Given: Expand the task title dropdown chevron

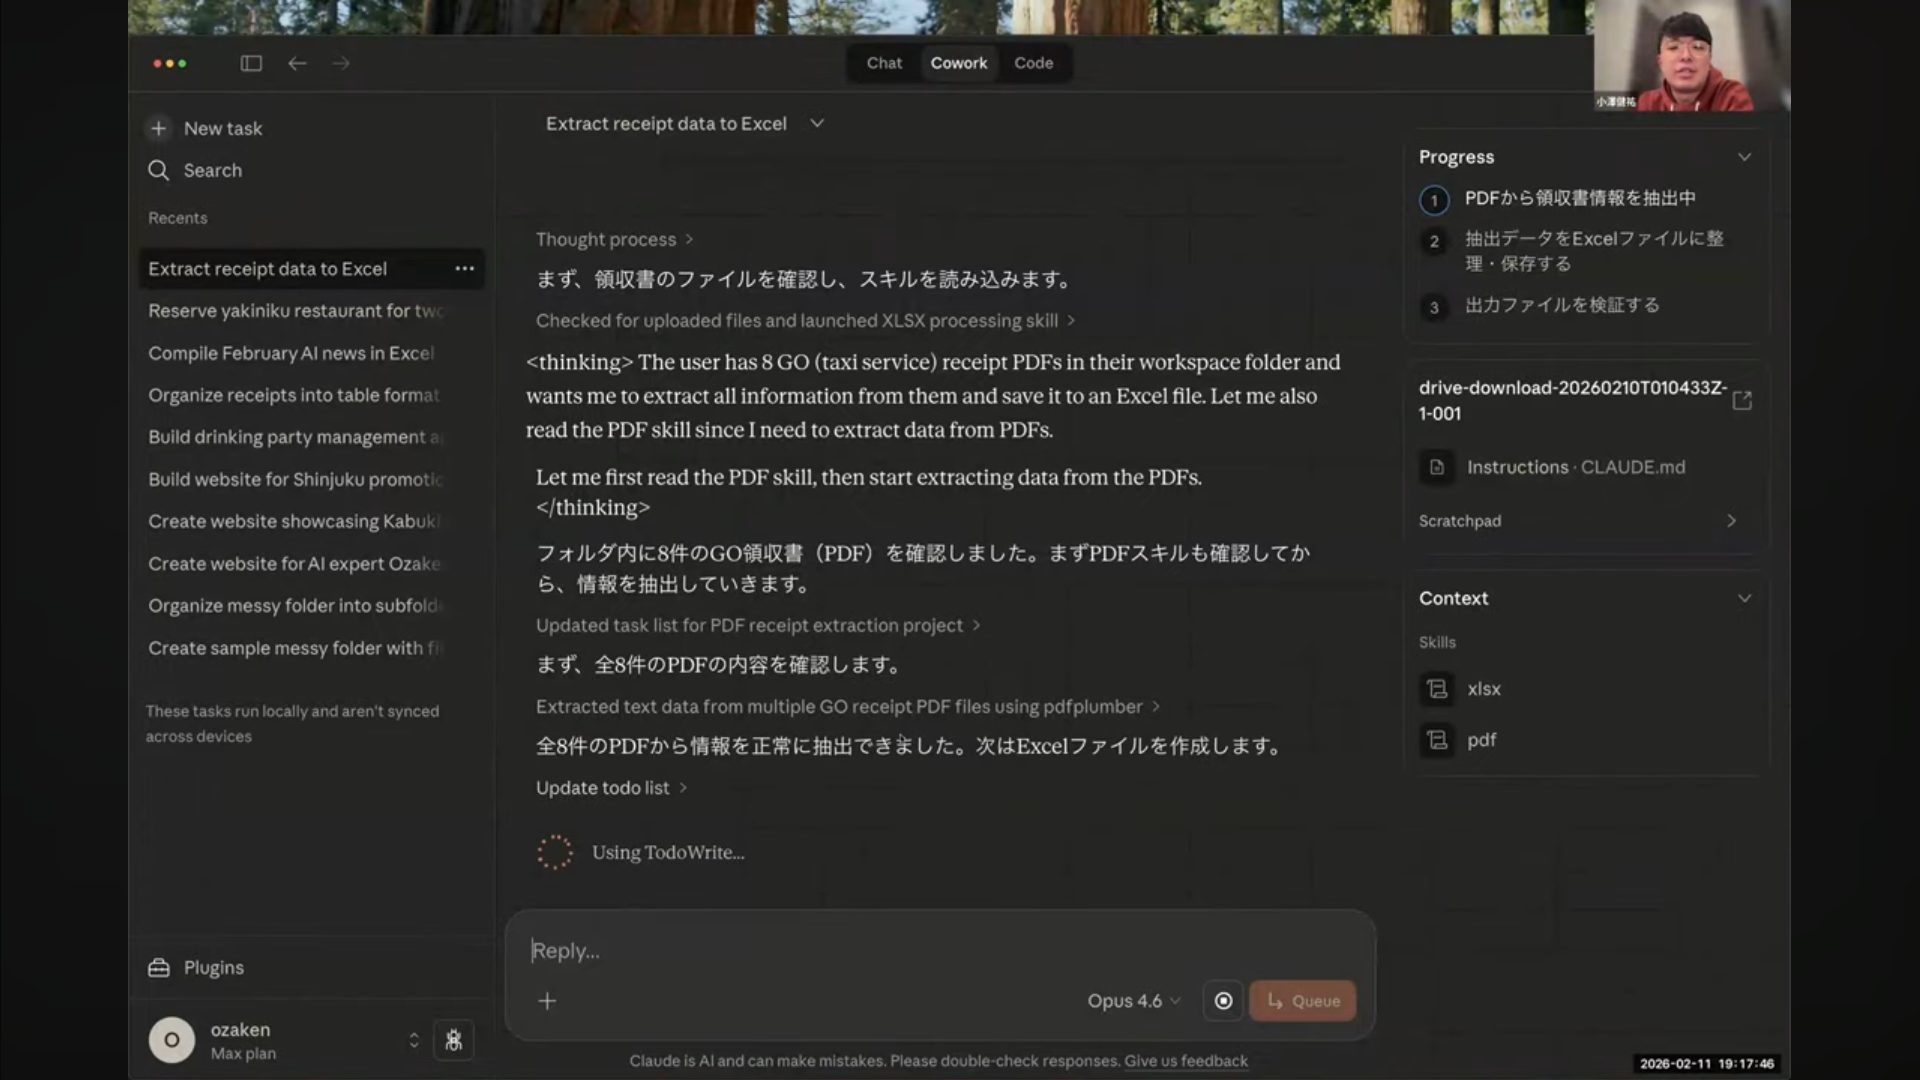Looking at the screenshot, I should pos(817,123).
